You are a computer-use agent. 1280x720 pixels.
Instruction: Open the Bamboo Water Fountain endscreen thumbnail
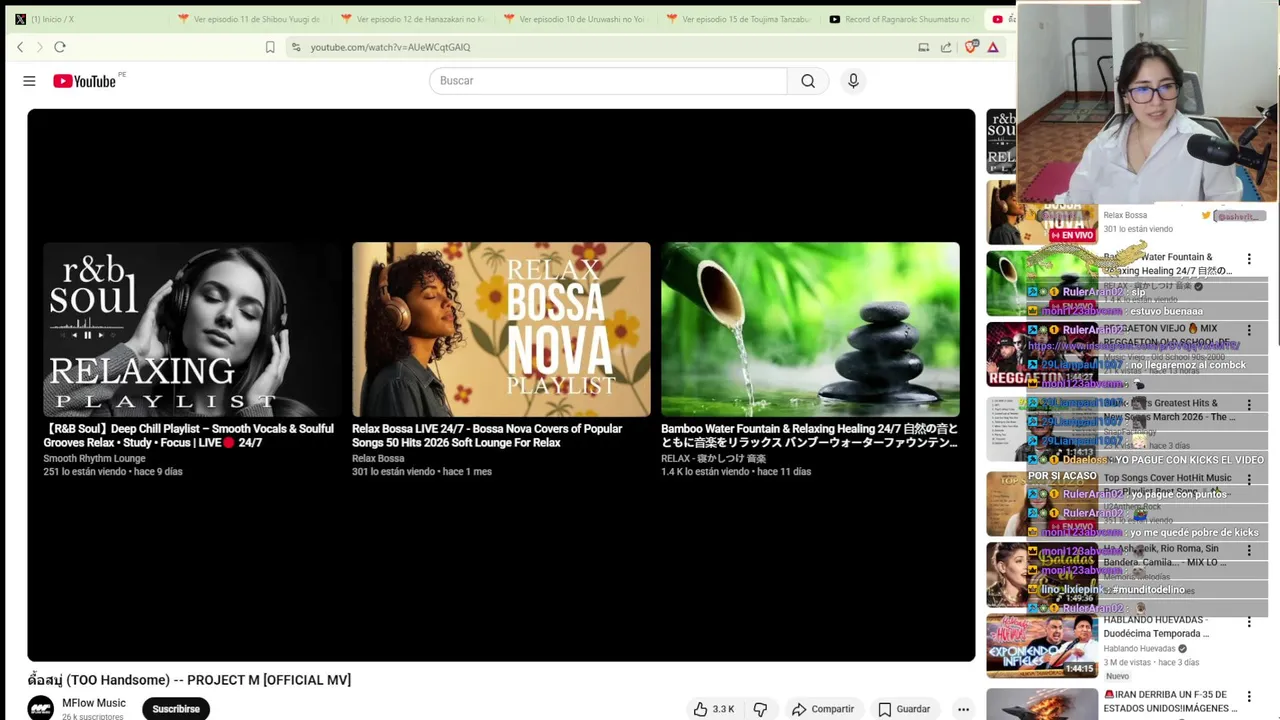click(810, 329)
